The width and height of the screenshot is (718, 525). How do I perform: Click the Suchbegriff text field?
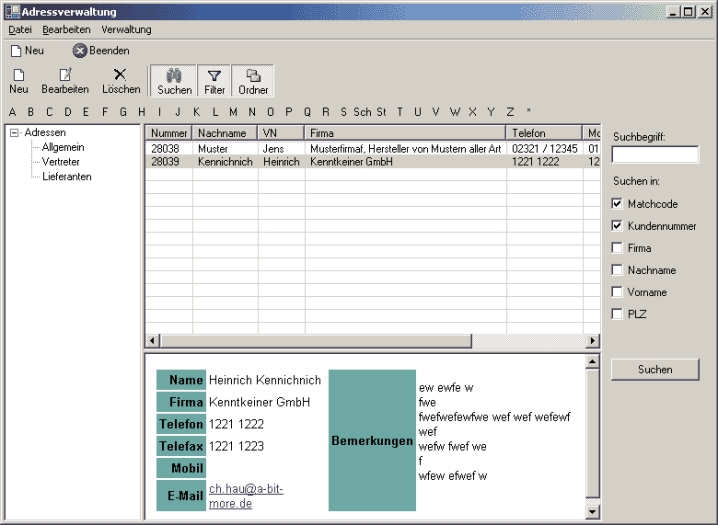pos(655,155)
